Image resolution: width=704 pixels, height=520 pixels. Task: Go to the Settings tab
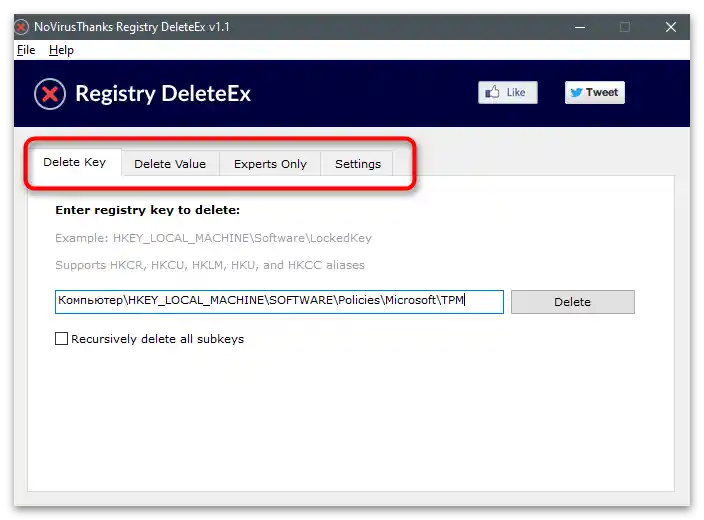[x=358, y=164]
